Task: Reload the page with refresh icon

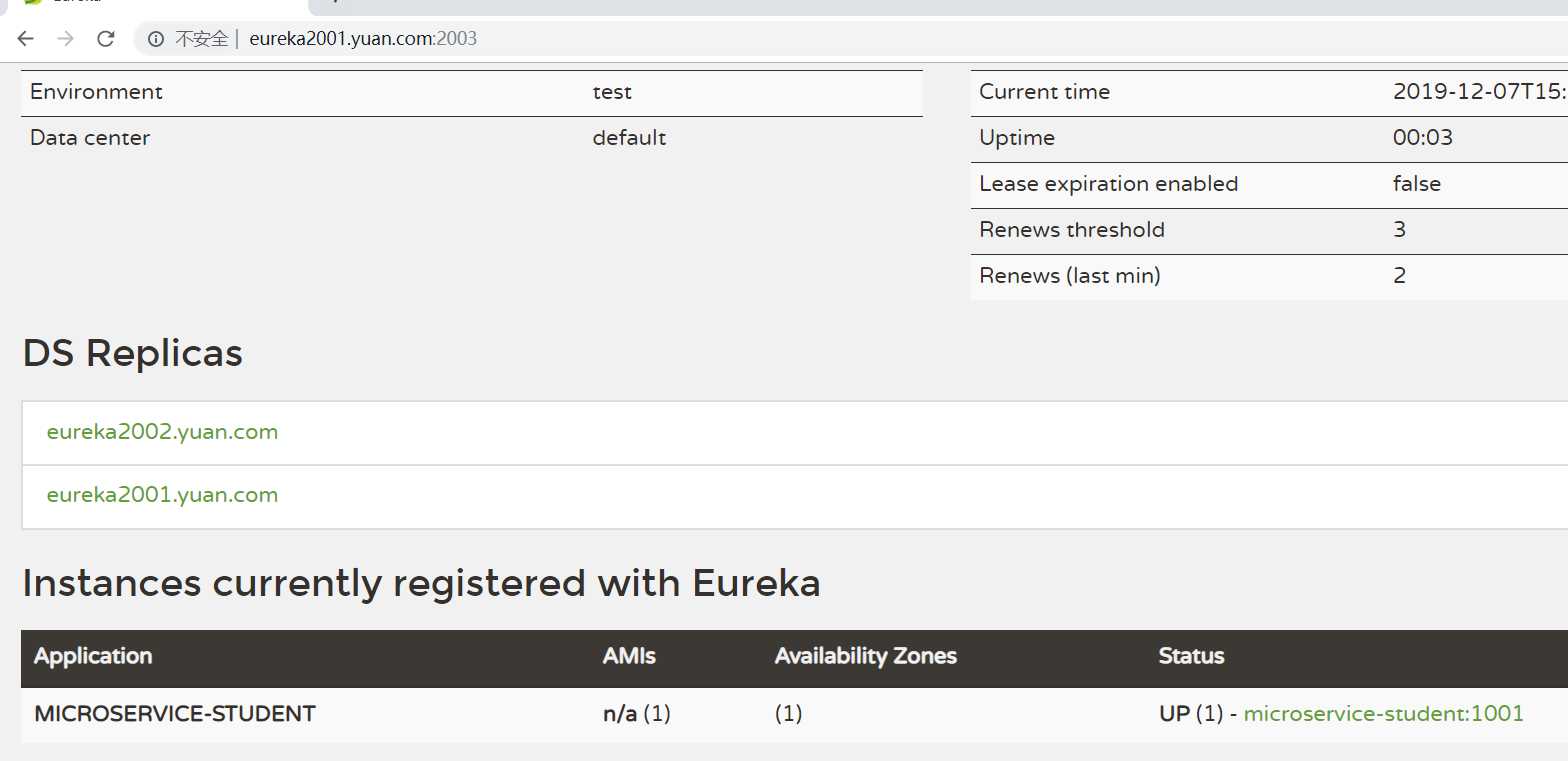Action: (x=105, y=39)
